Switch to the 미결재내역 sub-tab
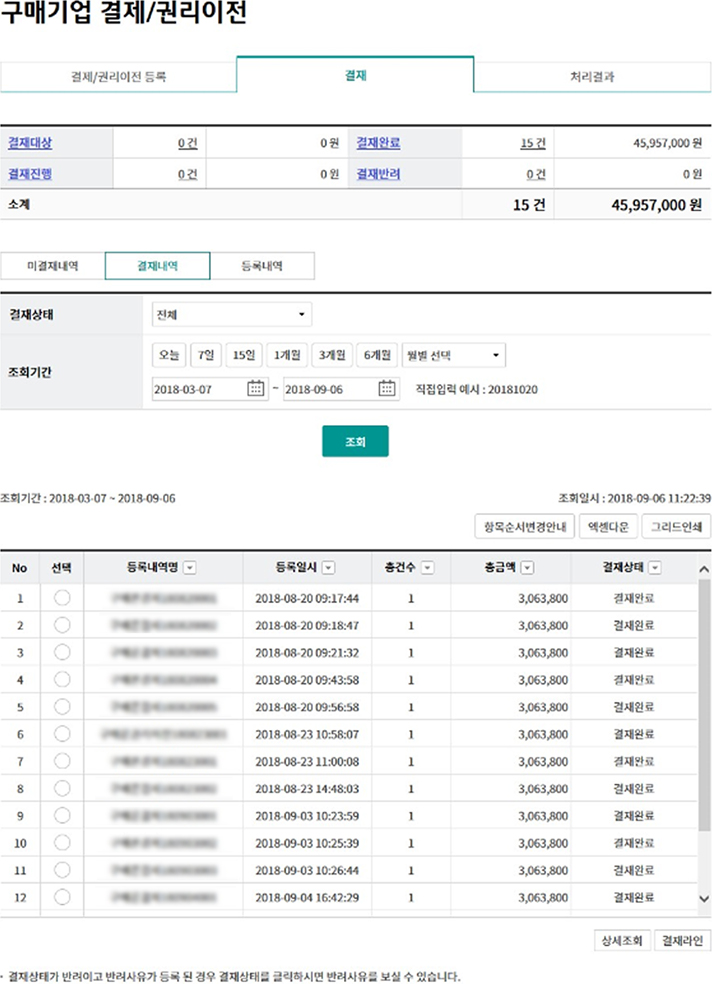The height and width of the screenshot is (984, 712). (x=52, y=266)
